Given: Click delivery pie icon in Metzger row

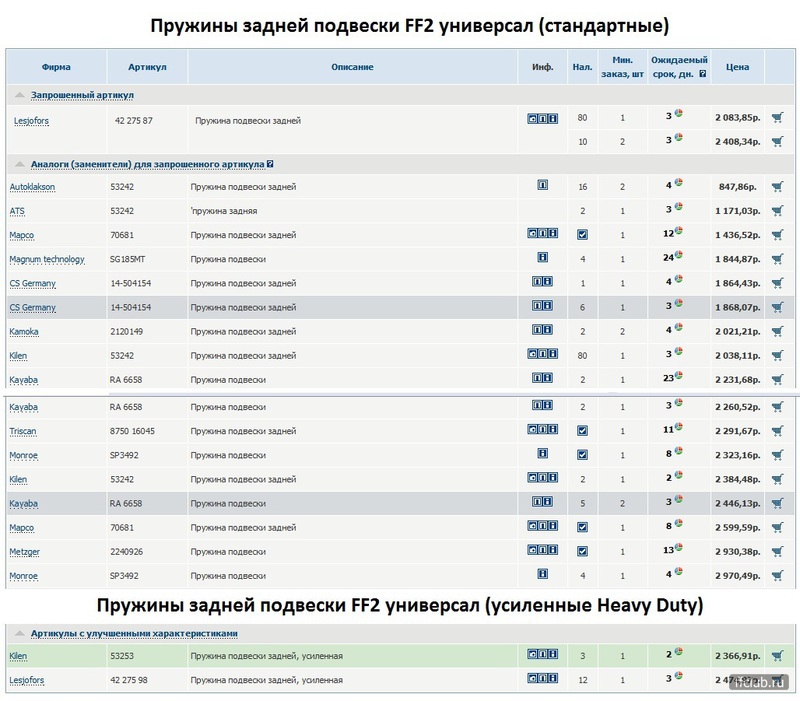Looking at the screenshot, I should click(x=679, y=547).
